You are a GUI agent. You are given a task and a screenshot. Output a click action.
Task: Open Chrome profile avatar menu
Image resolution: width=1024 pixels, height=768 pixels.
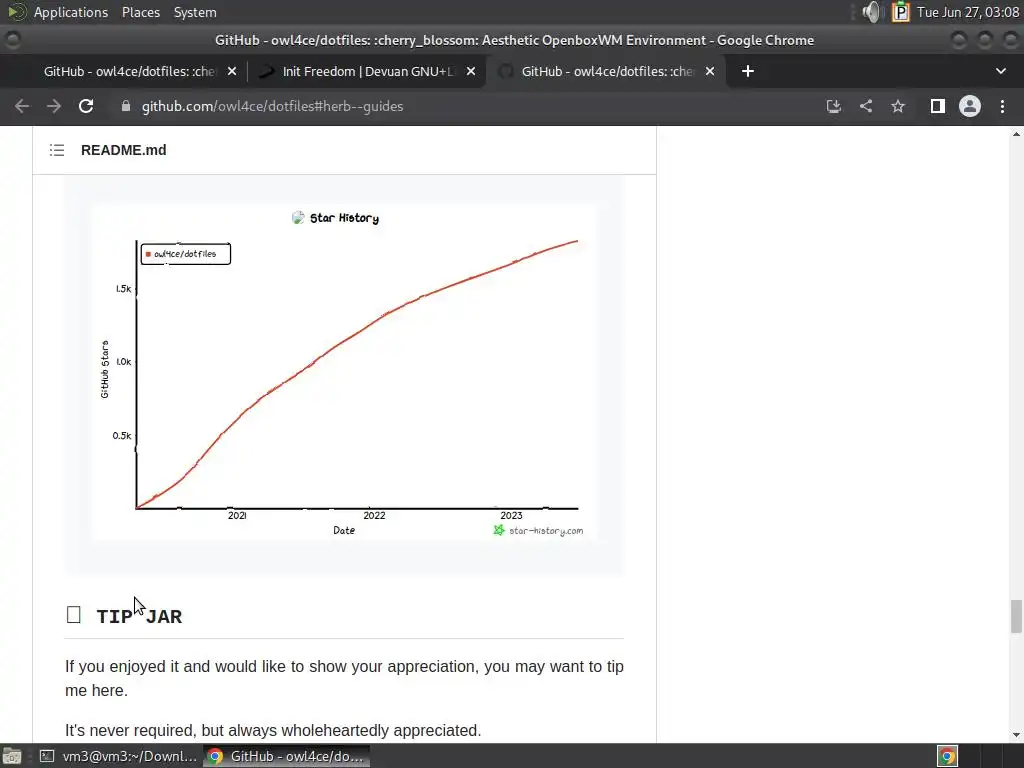click(x=970, y=106)
